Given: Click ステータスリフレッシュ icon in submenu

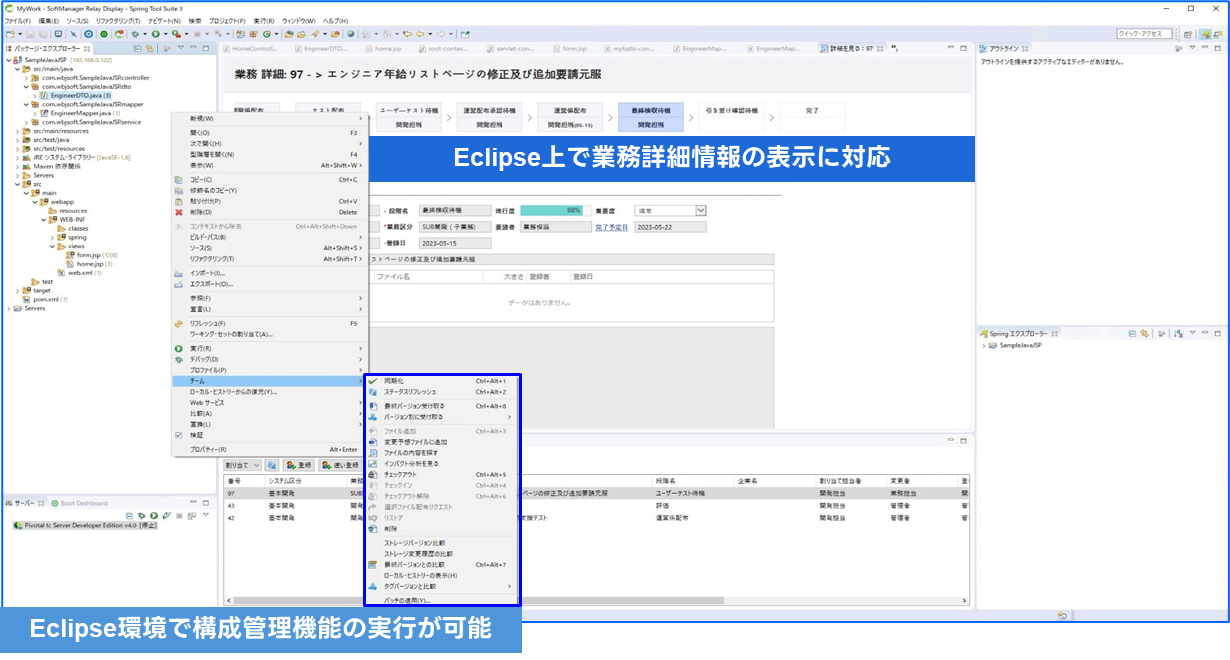Looking at the screenshot, I should [x=373, y=392].
